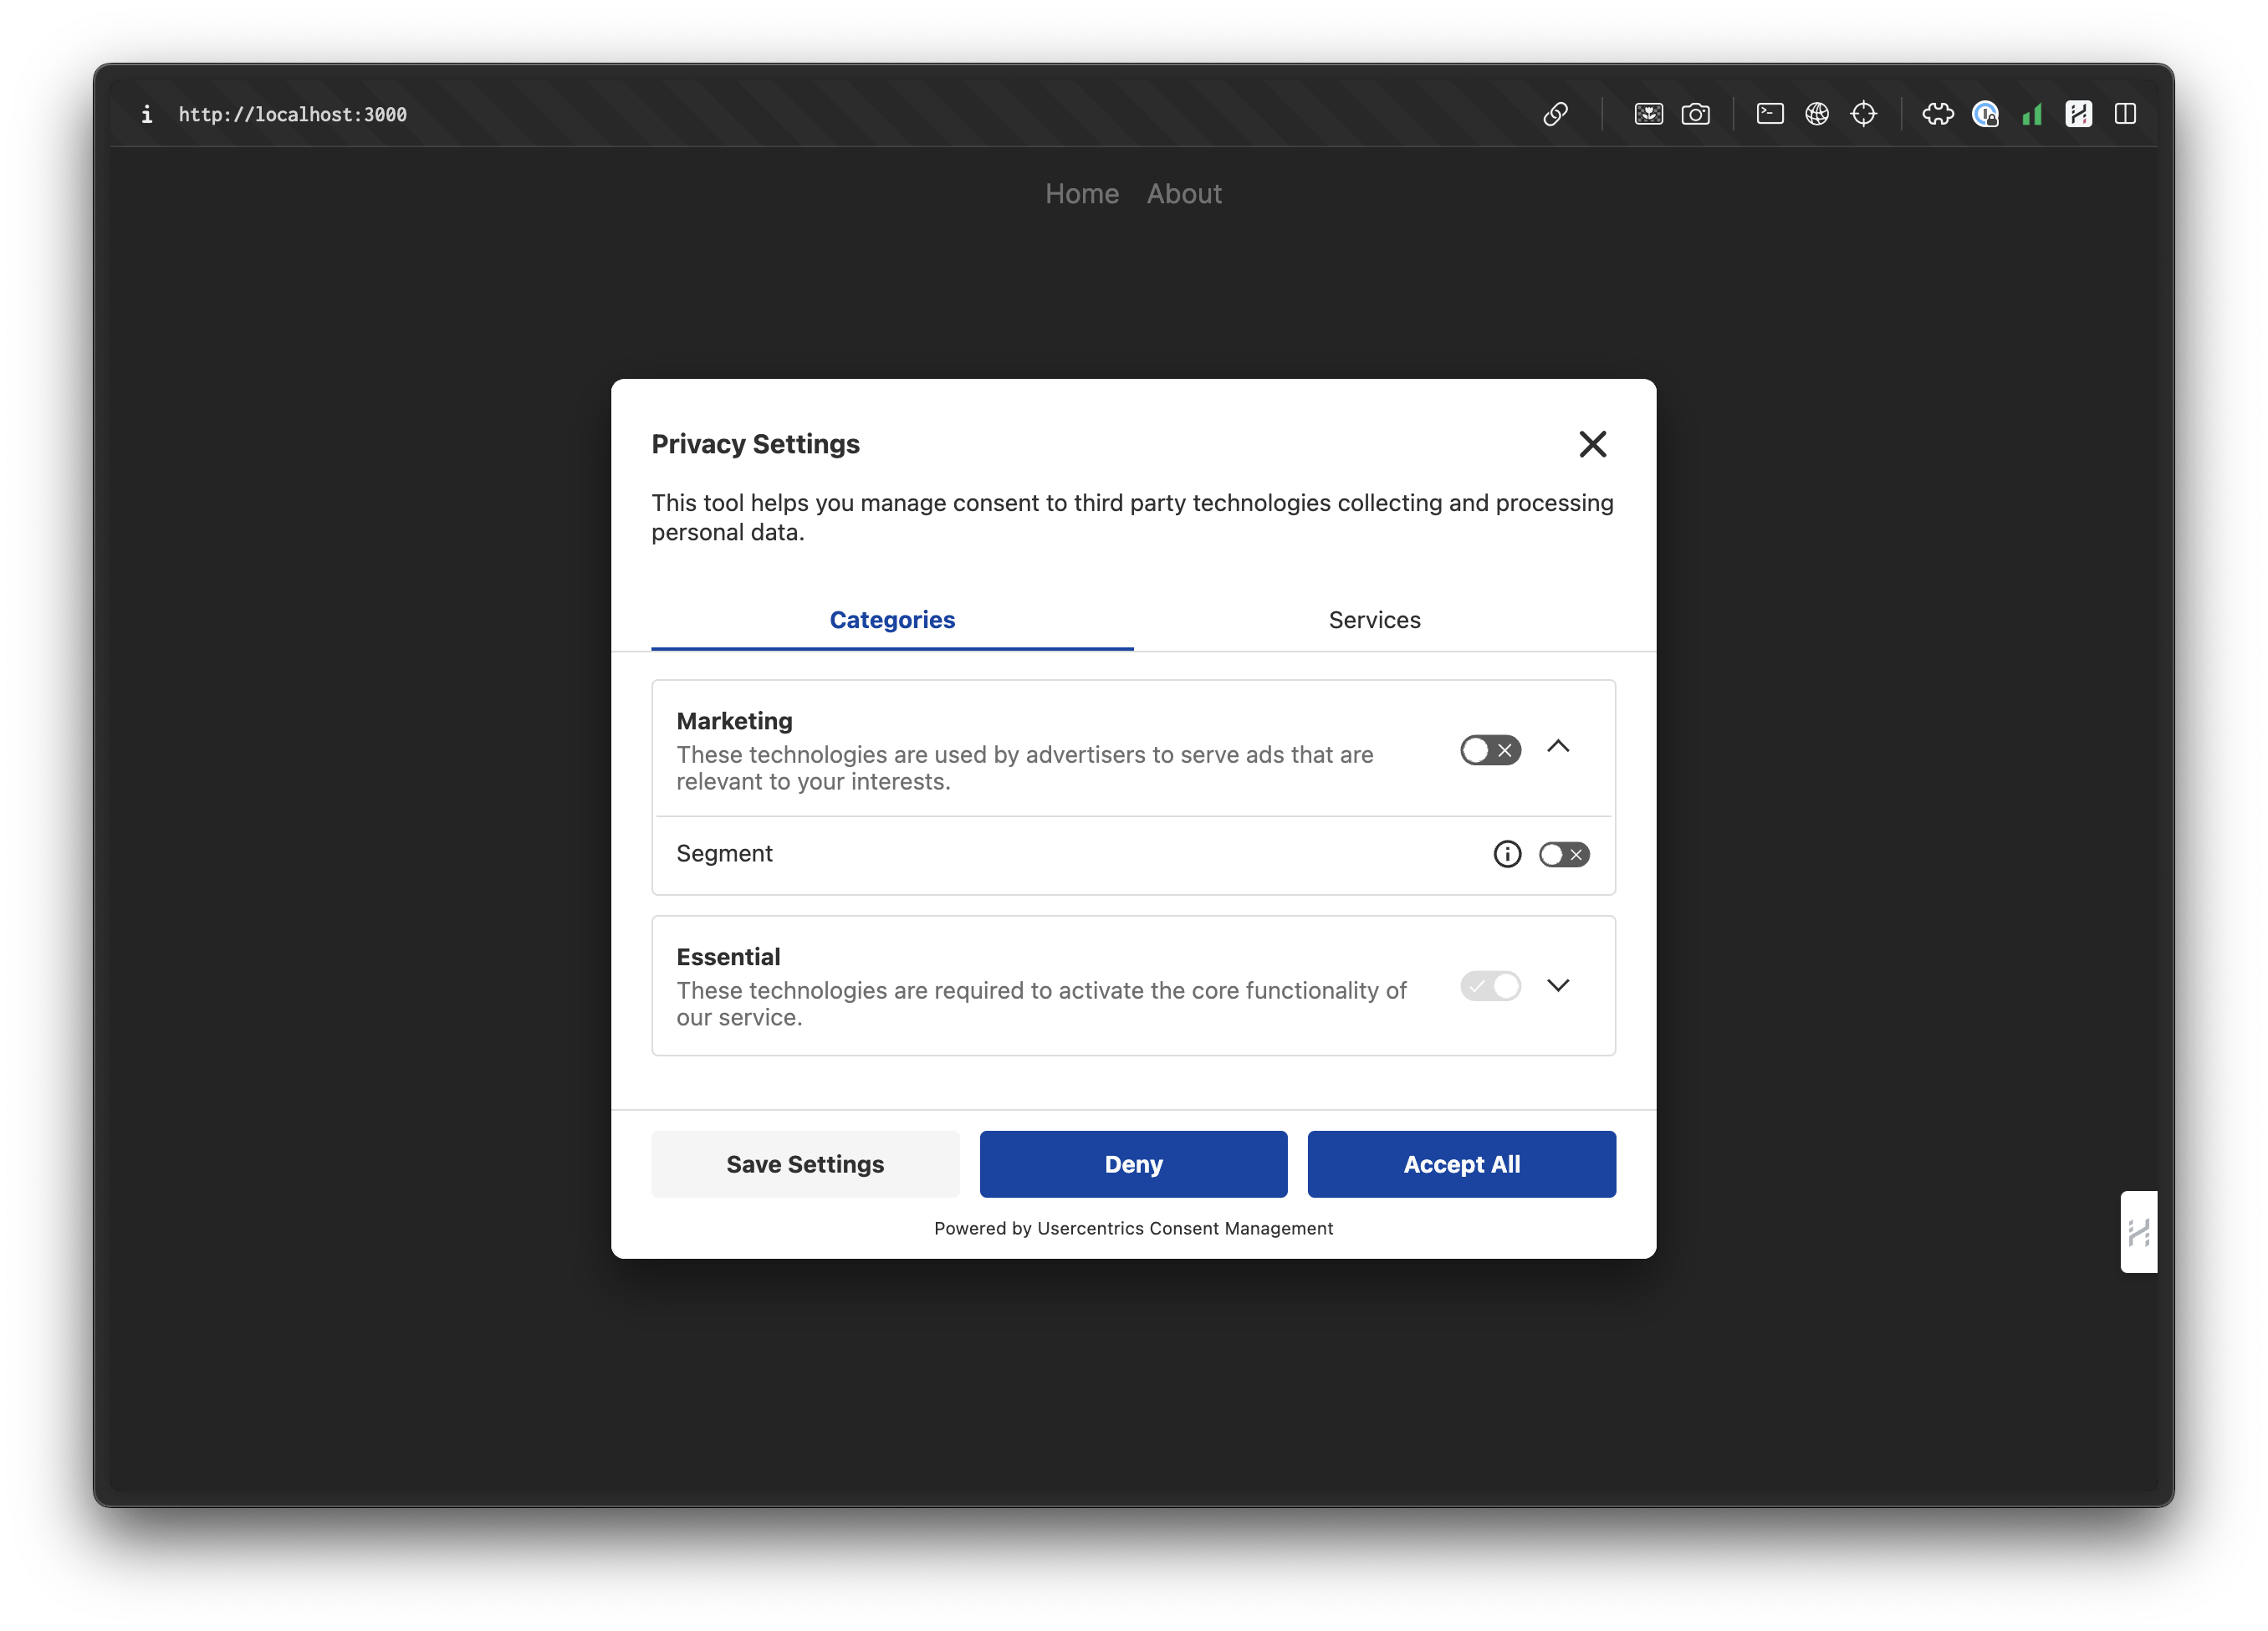
Task: Select the Categories tab
Action: [893, 620]
